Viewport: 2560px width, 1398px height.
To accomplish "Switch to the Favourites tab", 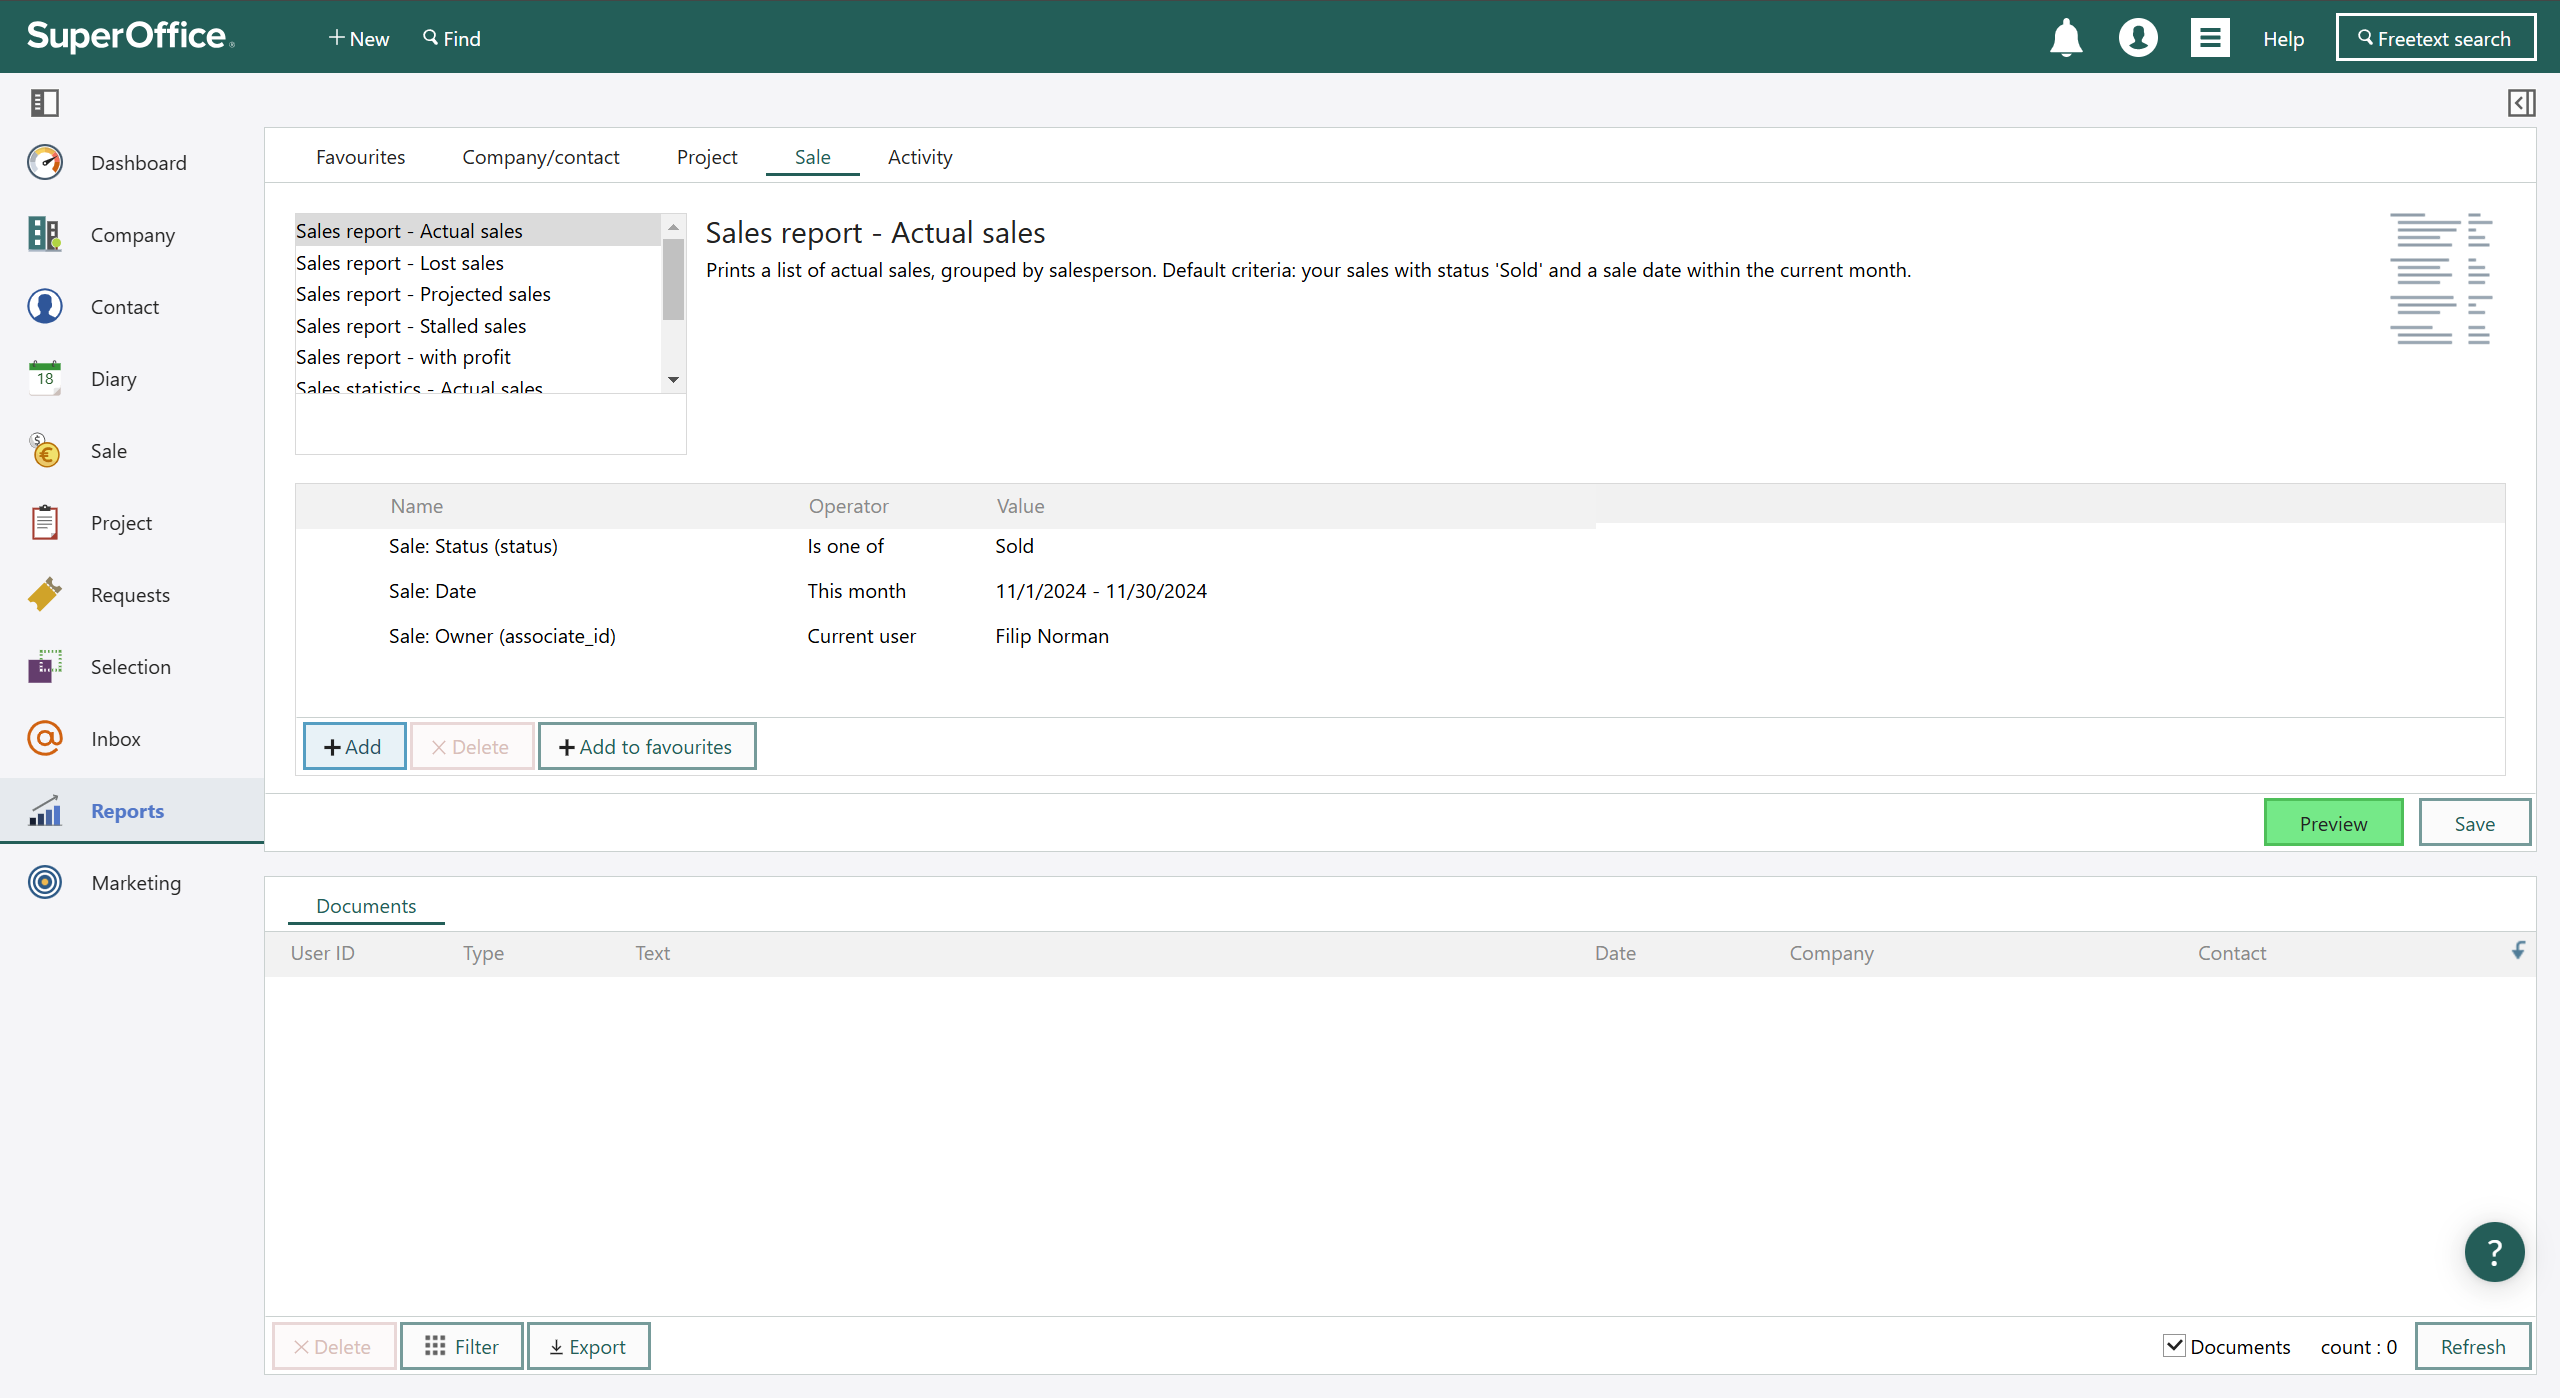I will pyautogui.click(x=360, y=157).
